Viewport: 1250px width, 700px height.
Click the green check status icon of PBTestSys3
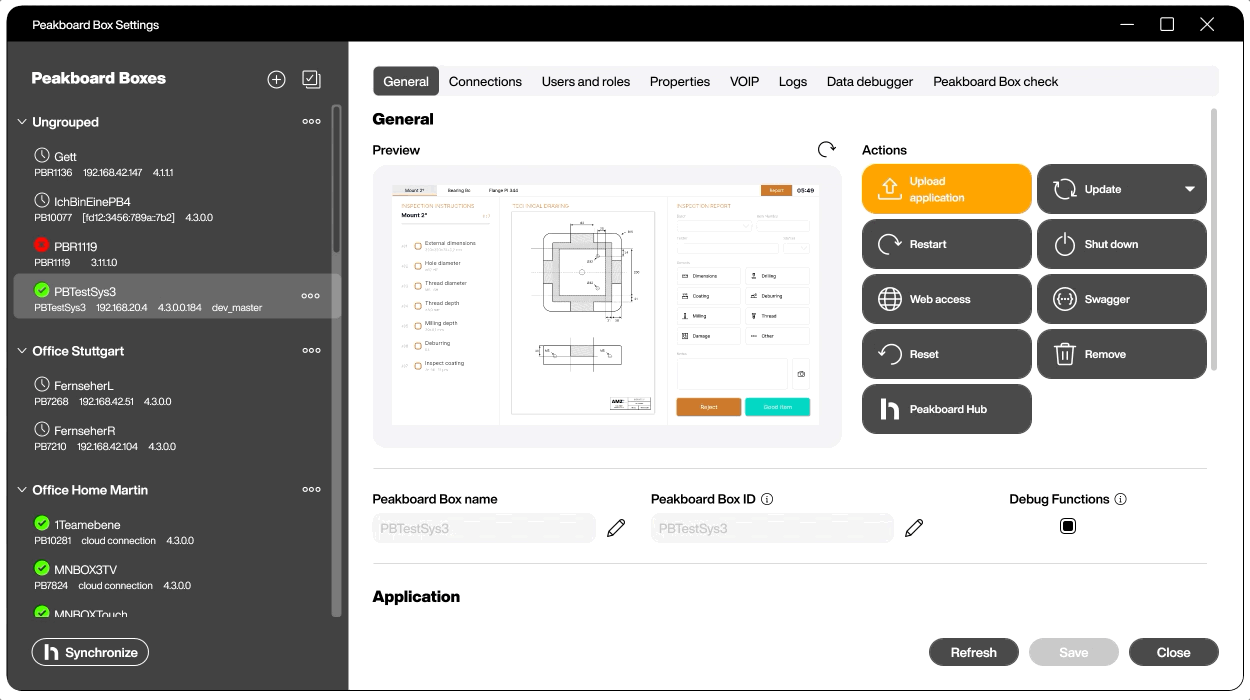tap(42, 290)
